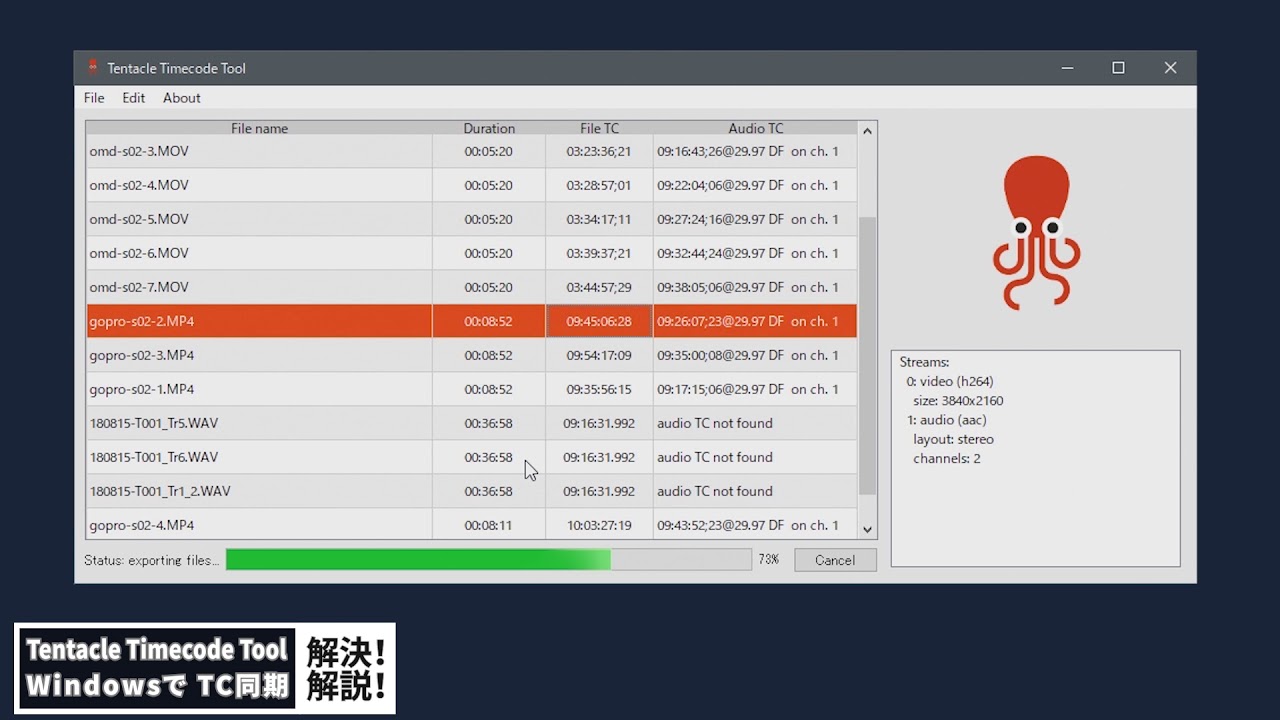Screen dimensions: 1280x720
Task: Click duration 00:08:11 of gopro-s02-4.MP4
Action: [488, 525]
